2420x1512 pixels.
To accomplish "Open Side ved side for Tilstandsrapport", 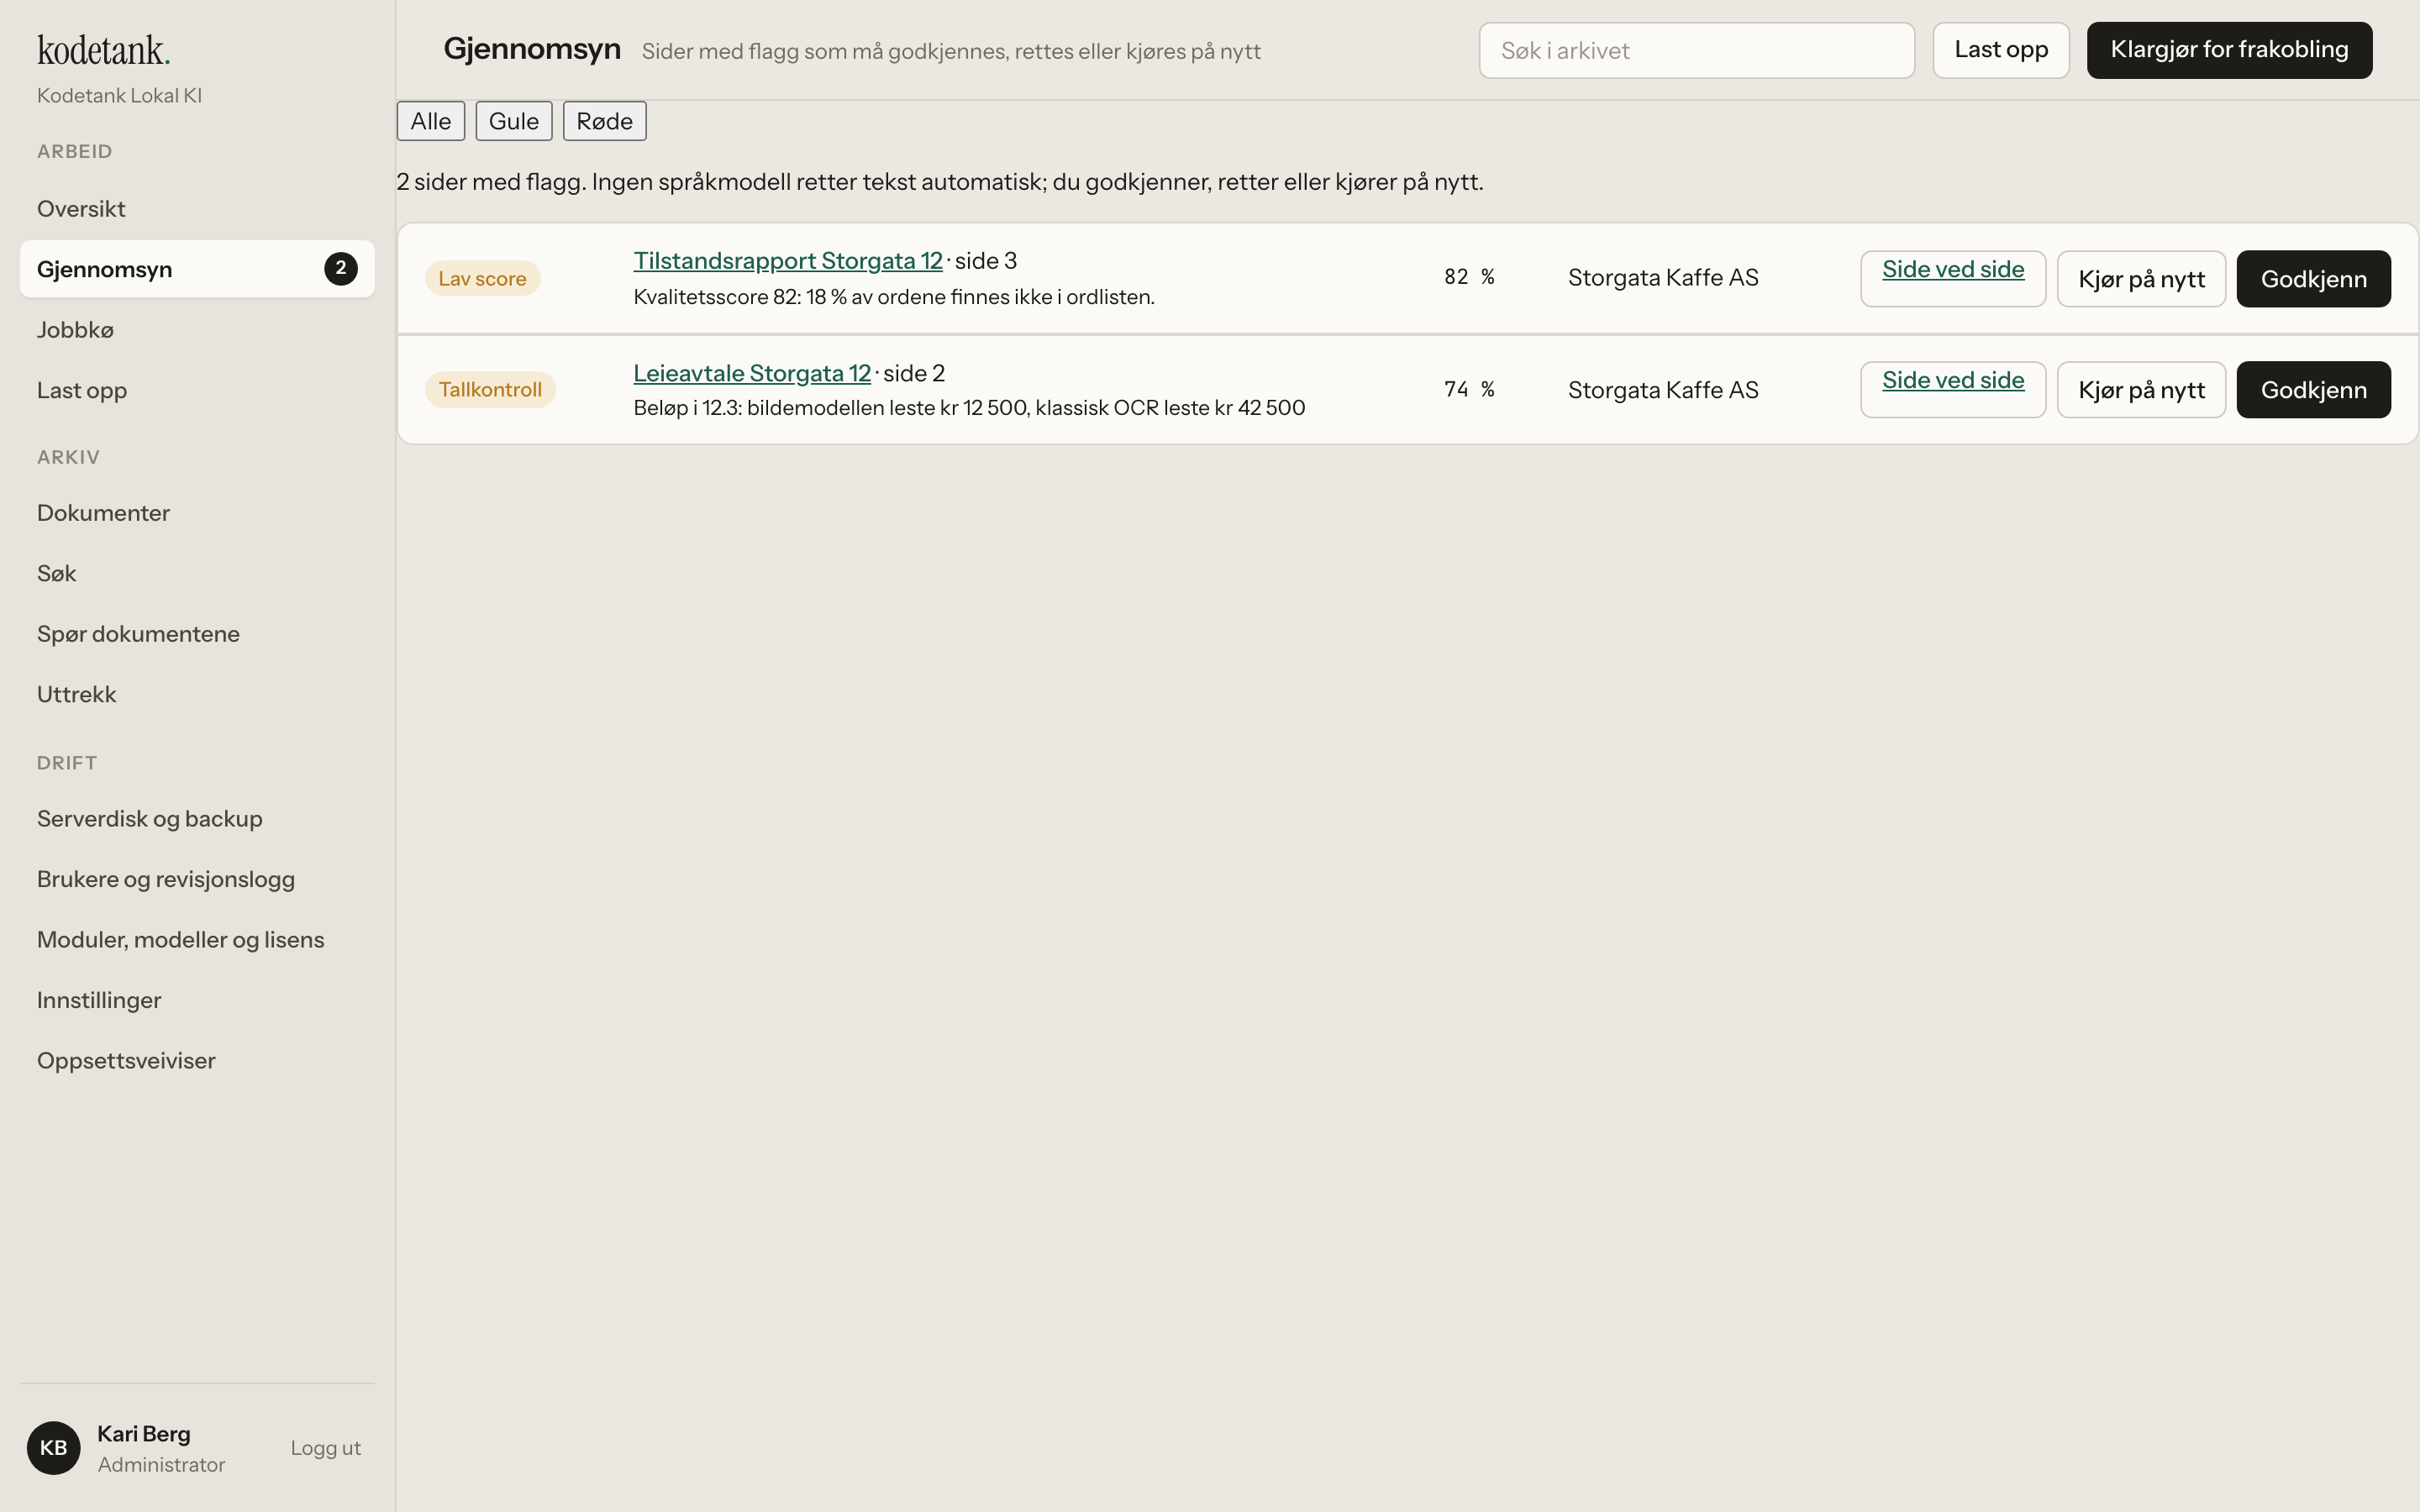I will click(x=1953, y=279).
